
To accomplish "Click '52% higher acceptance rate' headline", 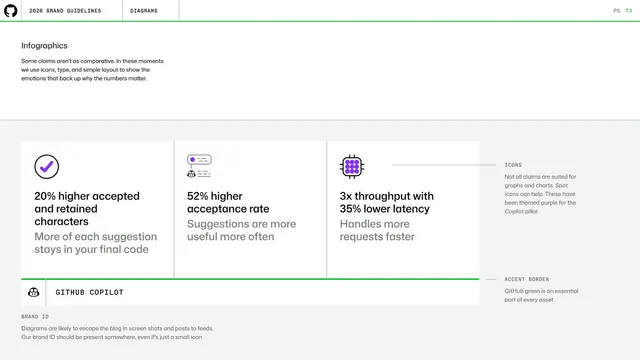I will pyautogui.click(x=228, y=202).
